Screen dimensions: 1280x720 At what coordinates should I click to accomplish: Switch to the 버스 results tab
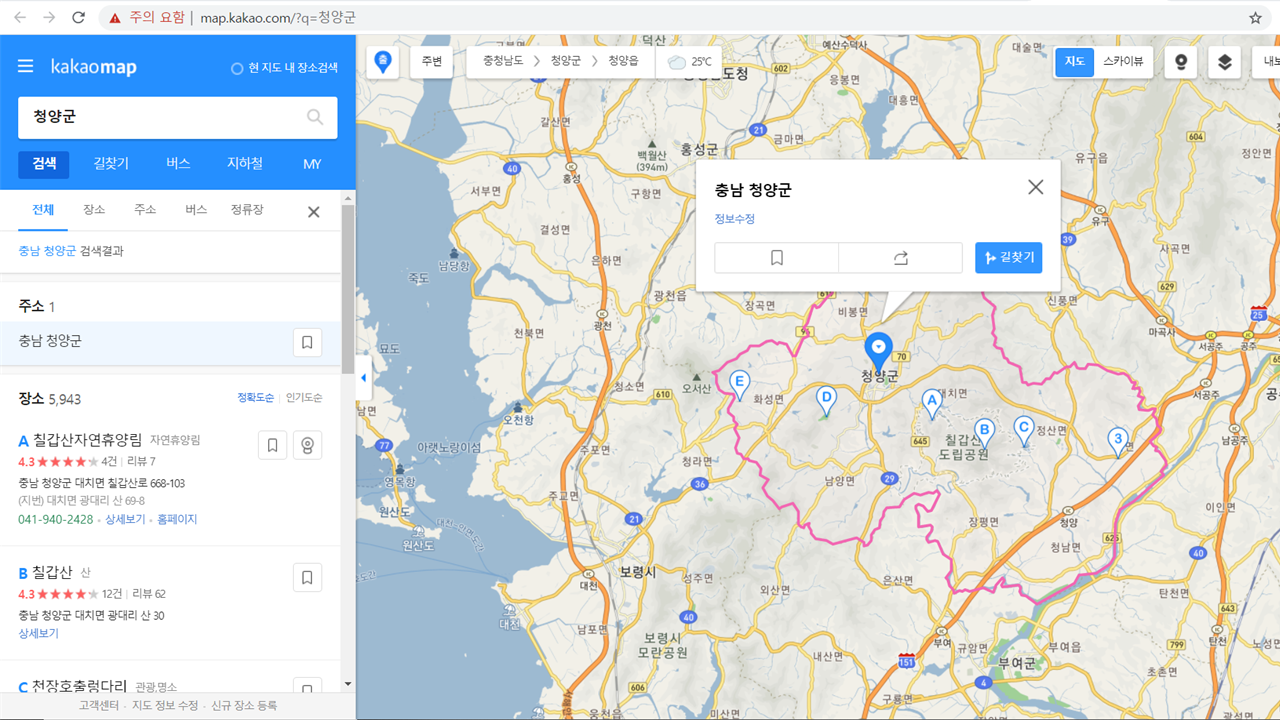pos(195,210)
